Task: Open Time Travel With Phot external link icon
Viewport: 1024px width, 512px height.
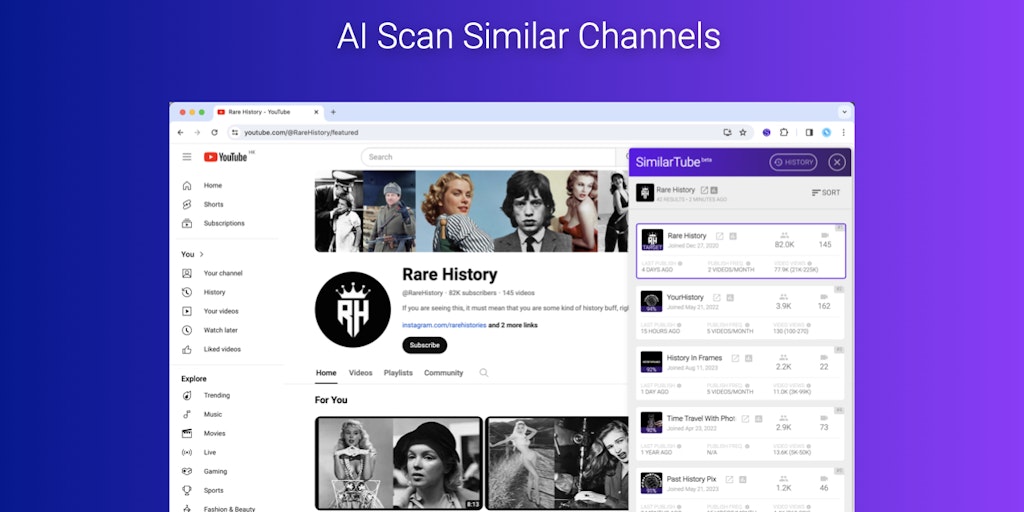Action: [x=745, y=419]
